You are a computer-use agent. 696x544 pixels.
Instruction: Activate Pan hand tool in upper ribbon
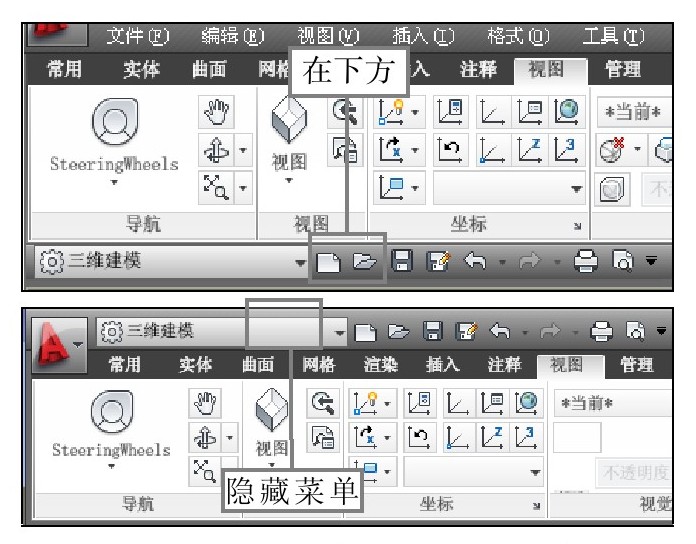coord(216,111)
